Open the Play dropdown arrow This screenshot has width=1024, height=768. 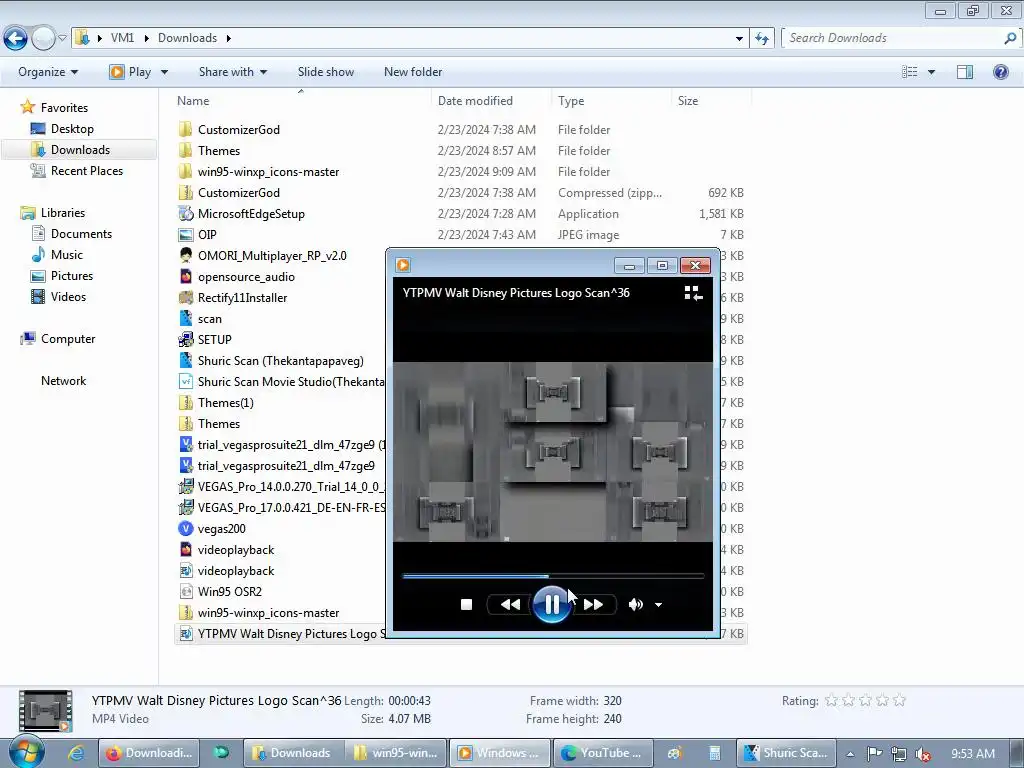165,72
